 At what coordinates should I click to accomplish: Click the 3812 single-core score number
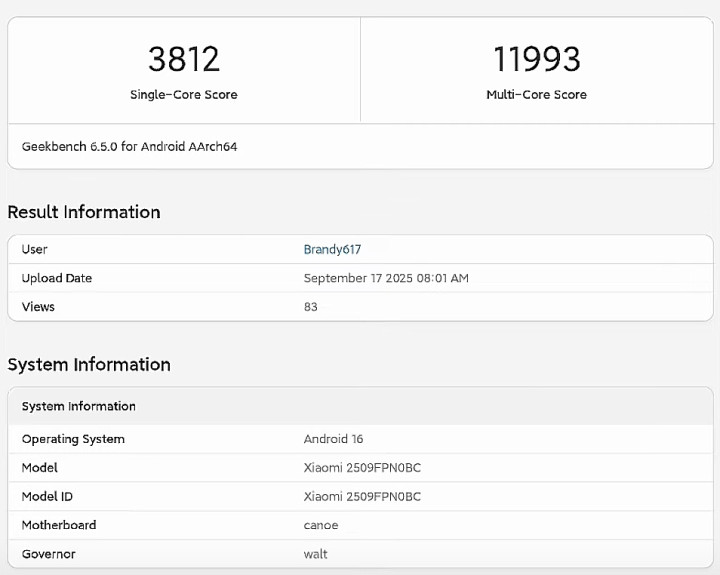pos(183,59)
